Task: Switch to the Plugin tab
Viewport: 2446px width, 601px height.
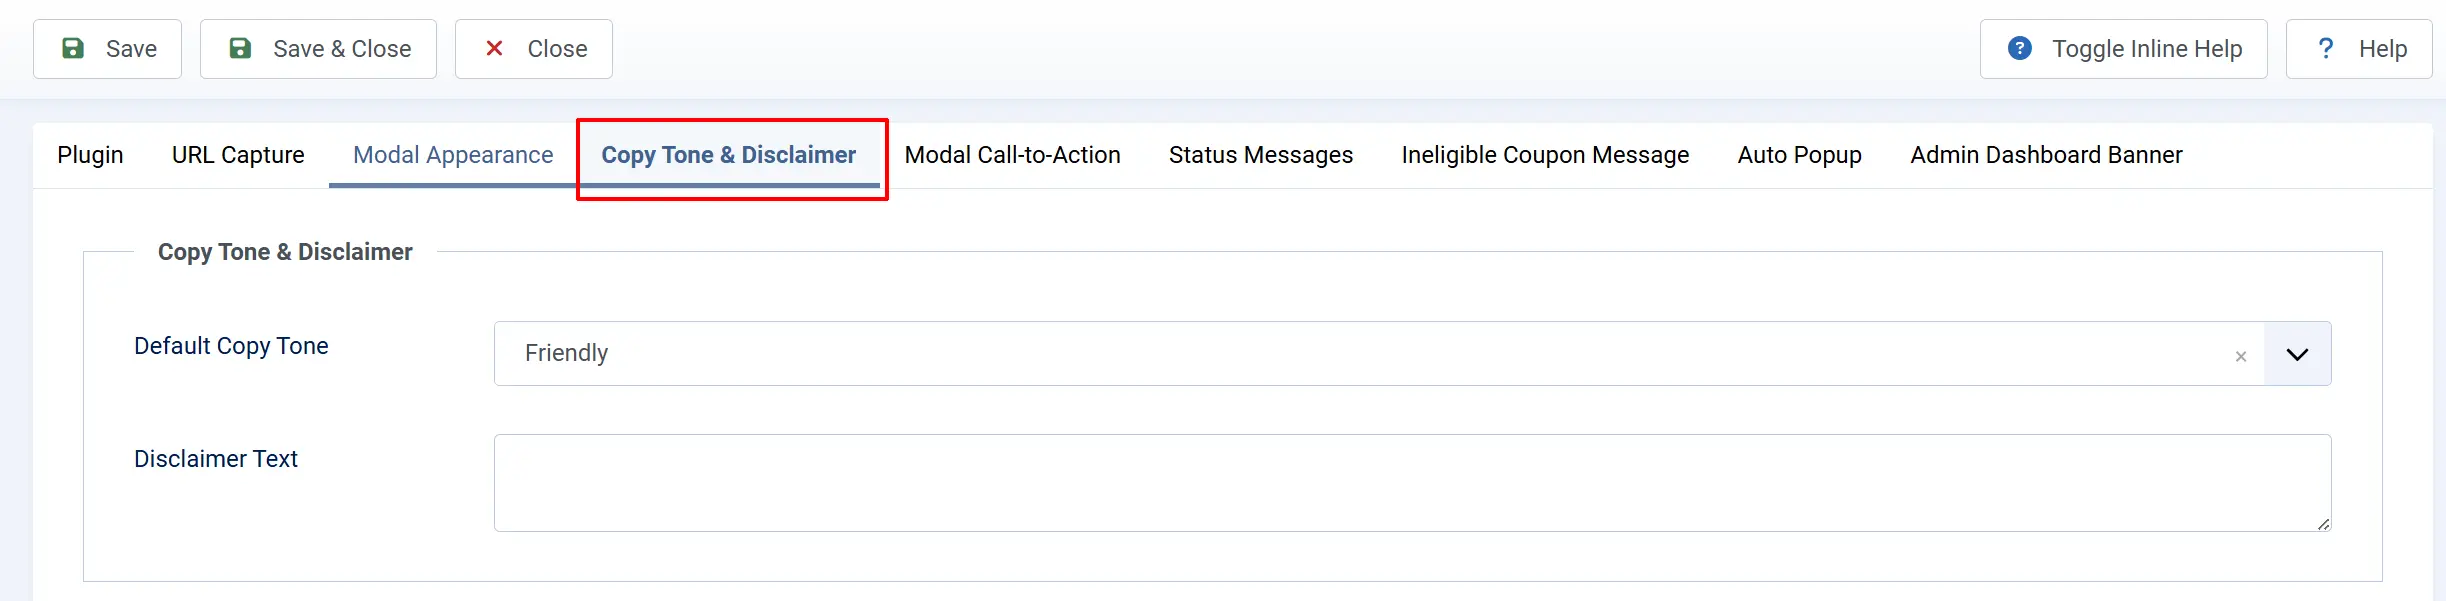Action: pos(90,155)
